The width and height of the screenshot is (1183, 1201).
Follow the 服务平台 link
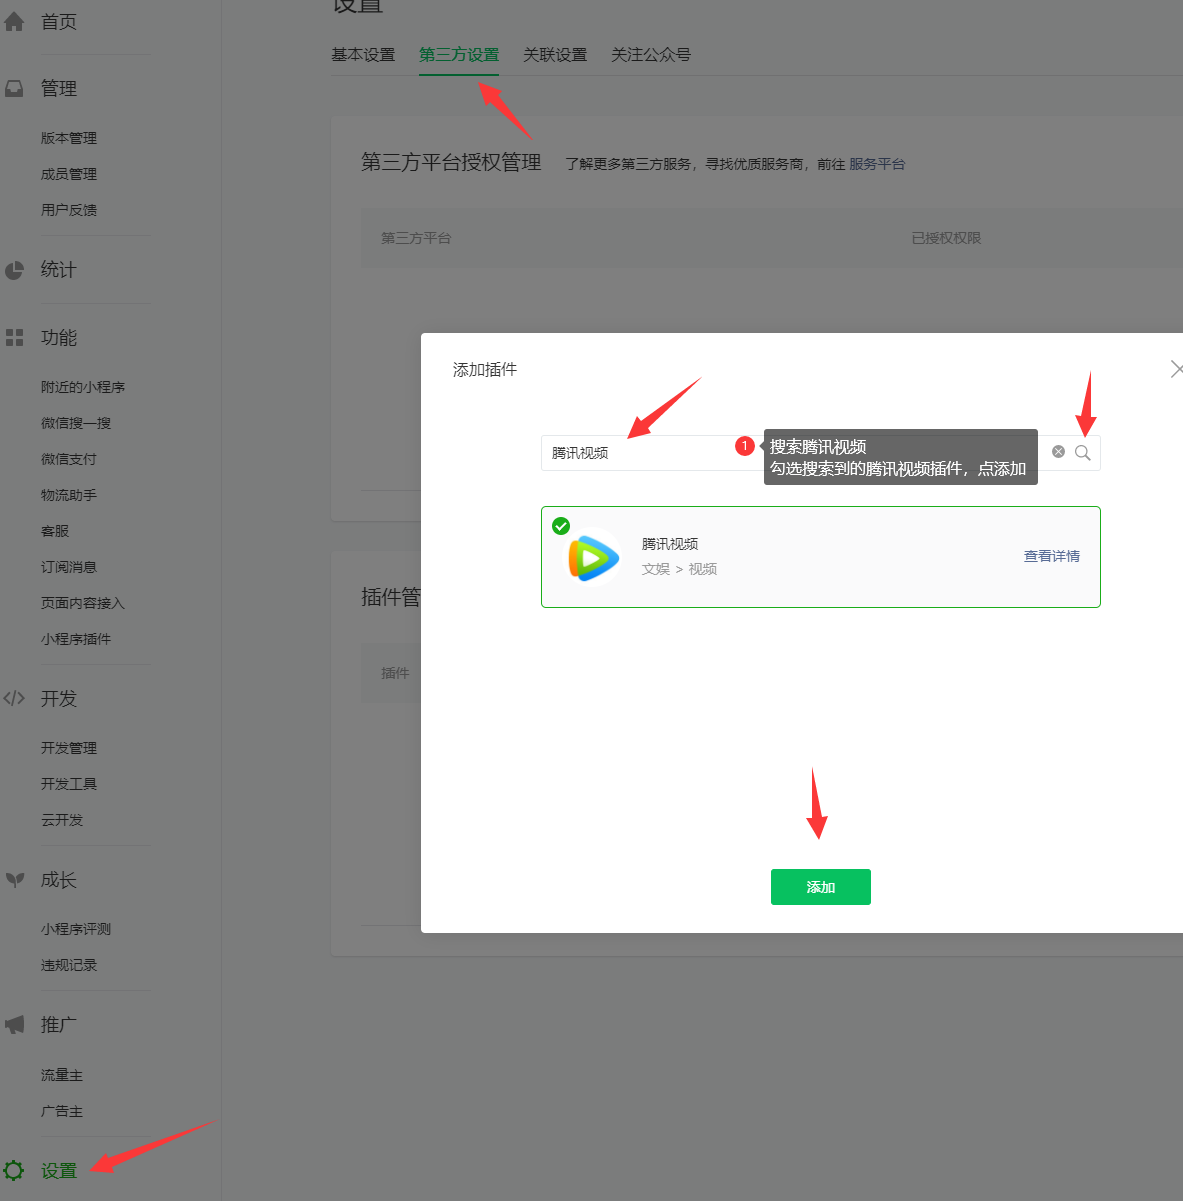[x=877, y=164]
